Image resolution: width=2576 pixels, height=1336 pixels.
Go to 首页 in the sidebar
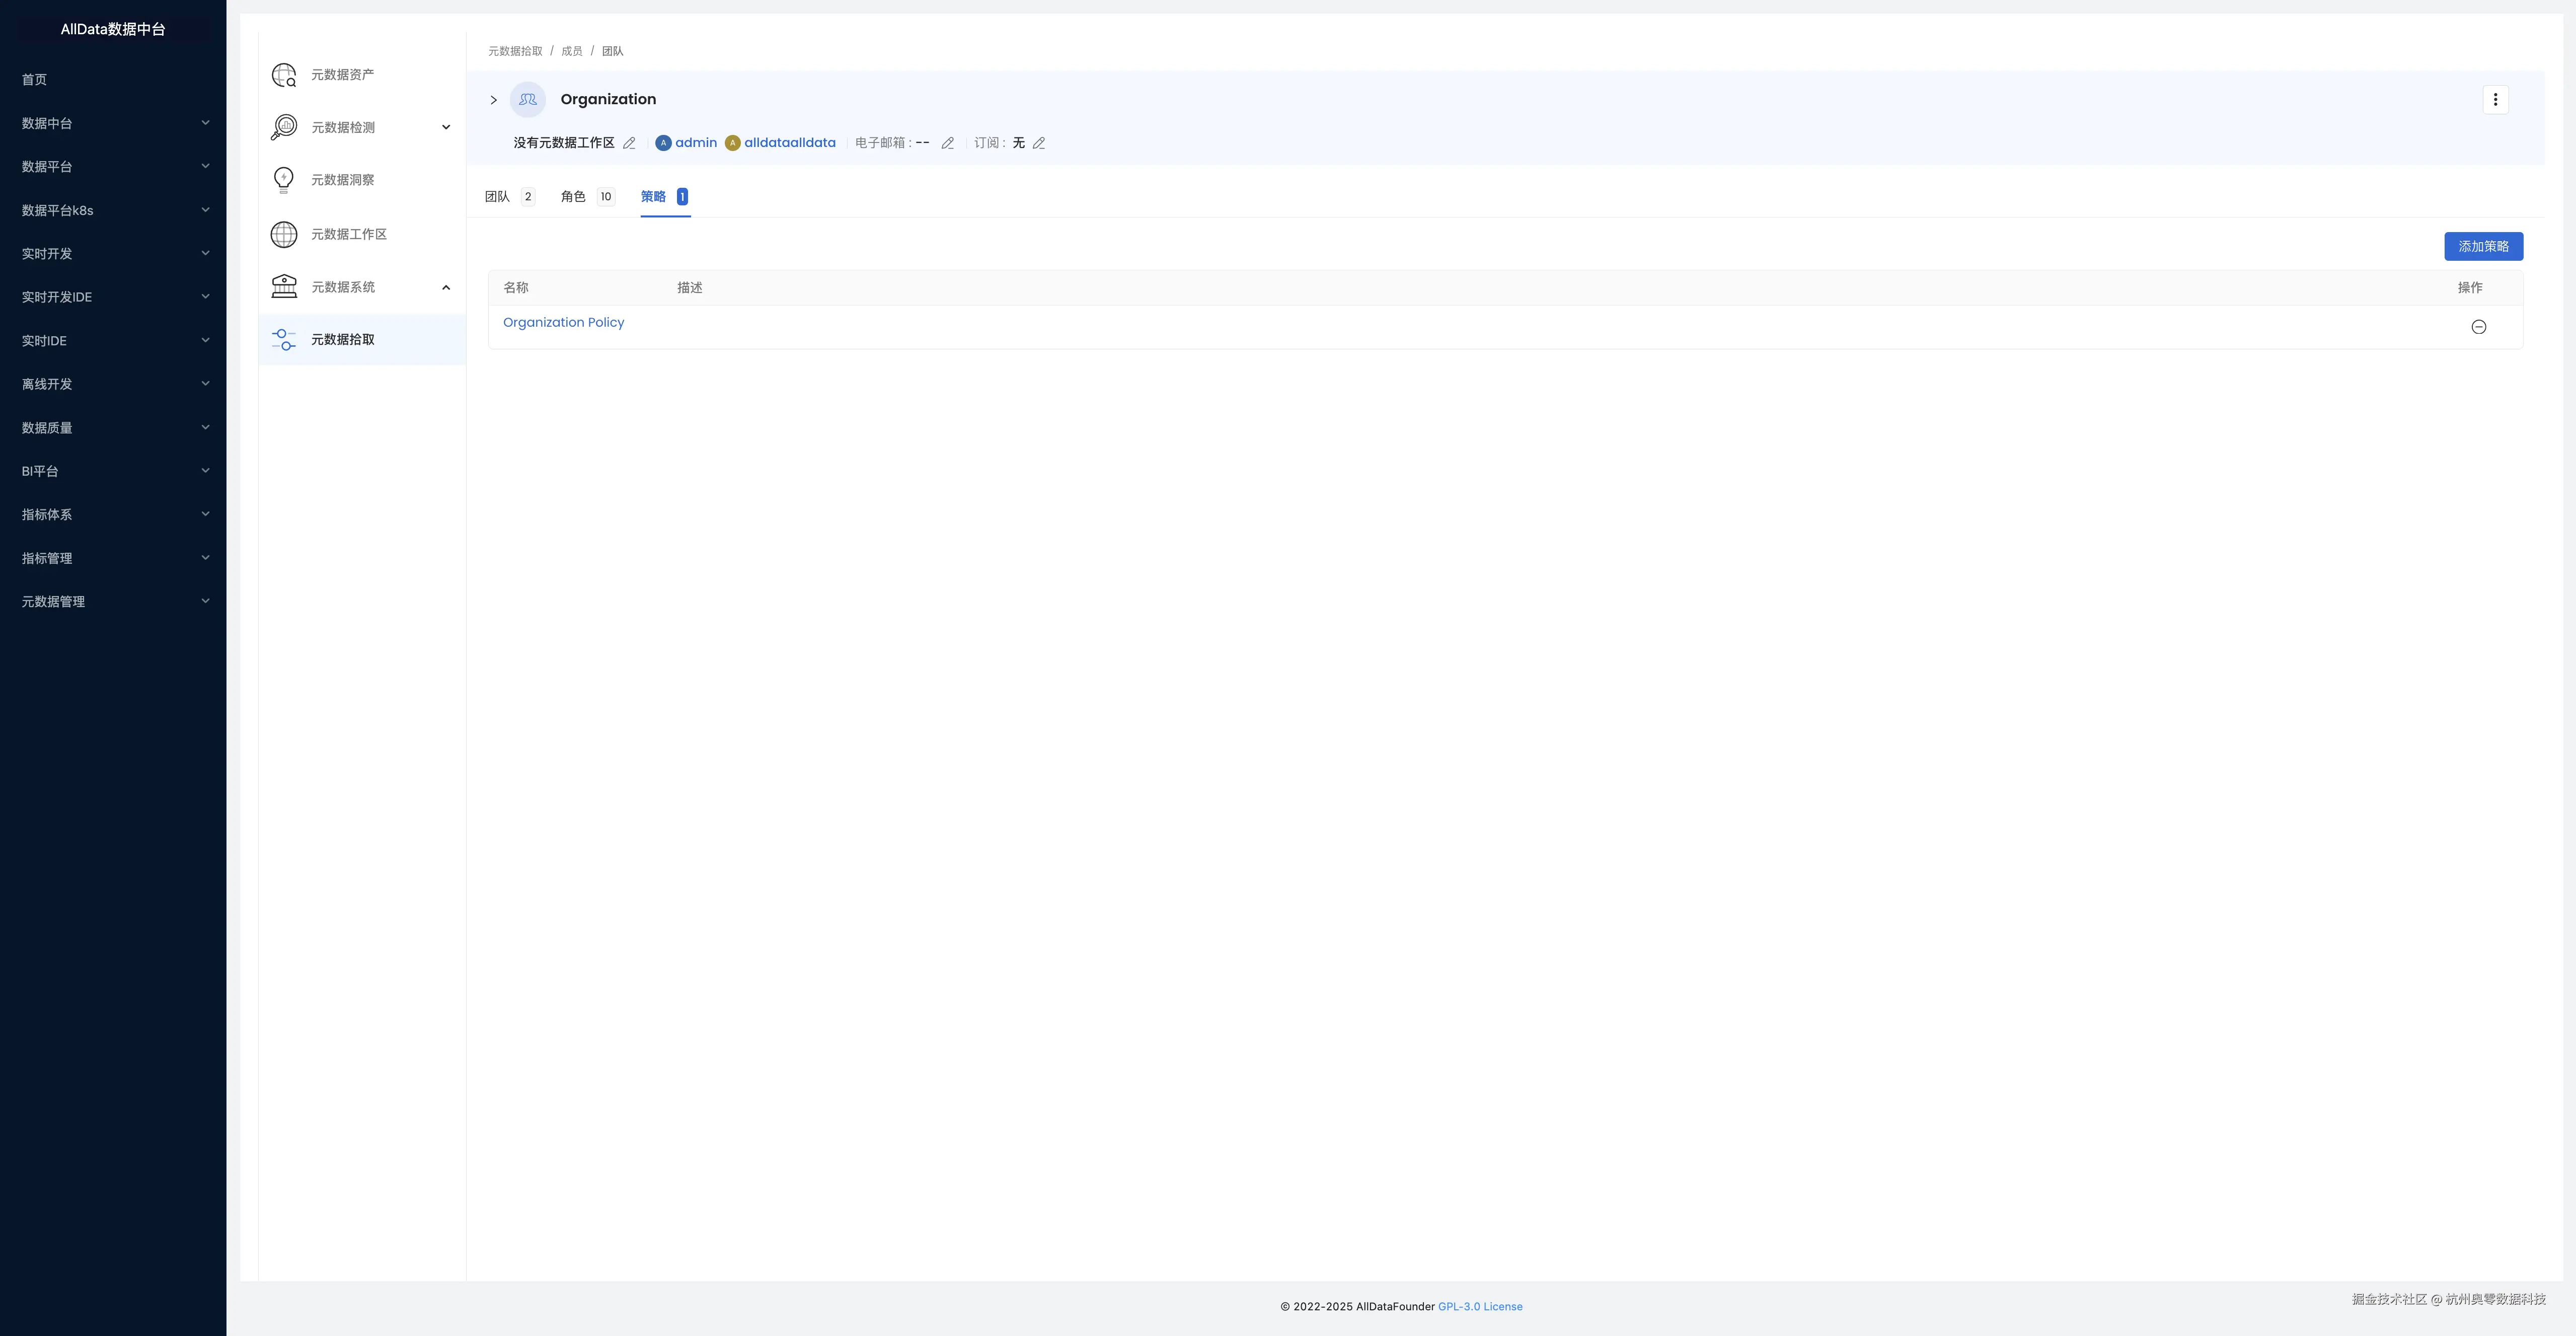click(x=34, y=80)
